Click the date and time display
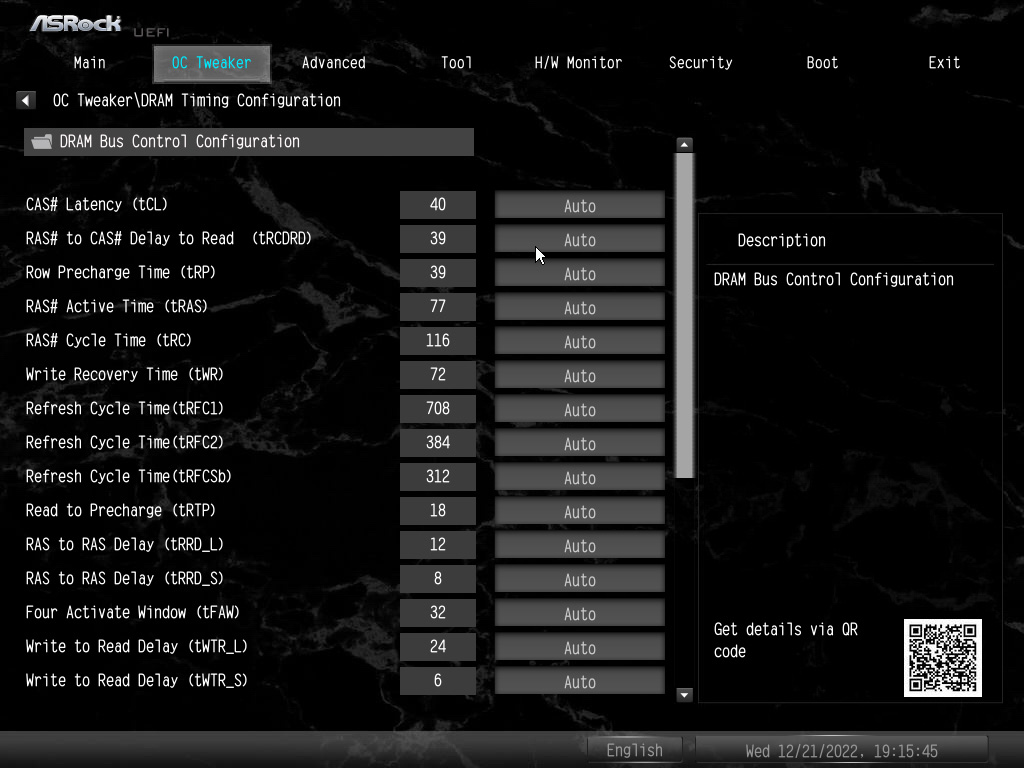Image resolution: width=1024 pixels, height=768 pixels. pyautogui.click(x=841, y=750)
